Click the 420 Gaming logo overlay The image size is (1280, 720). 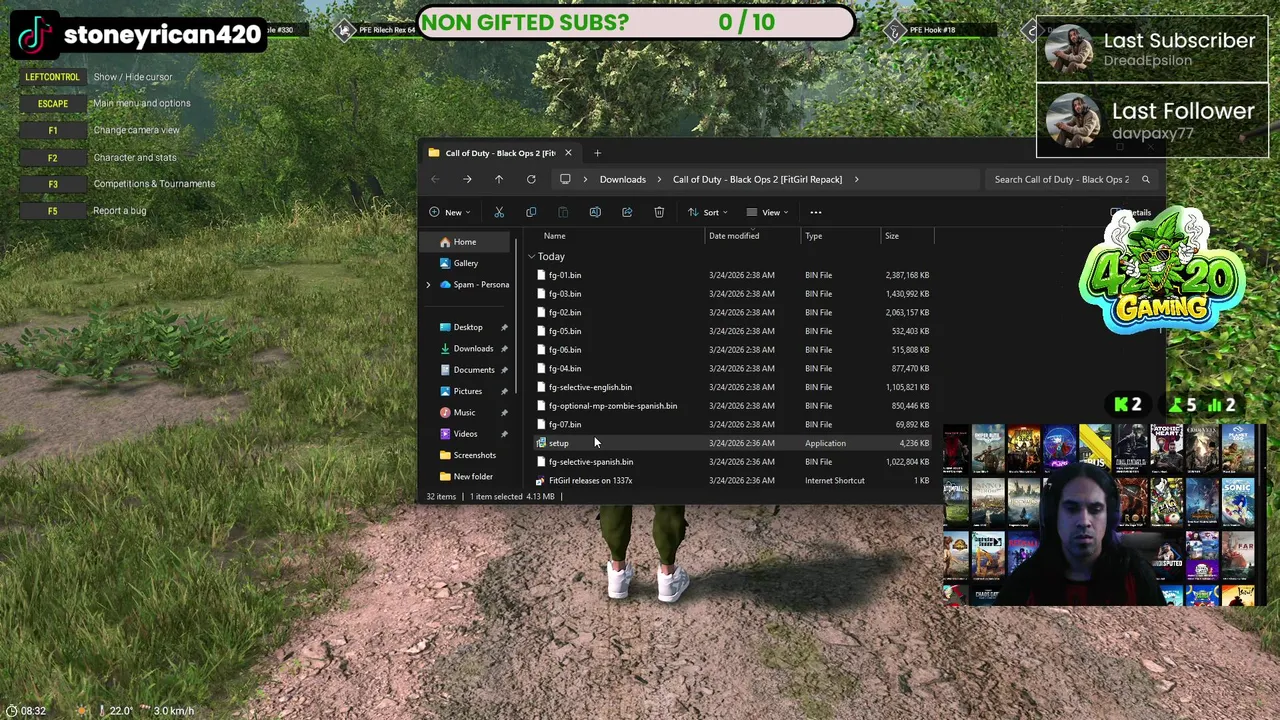pyautogui.click(x=1162, y=270)
